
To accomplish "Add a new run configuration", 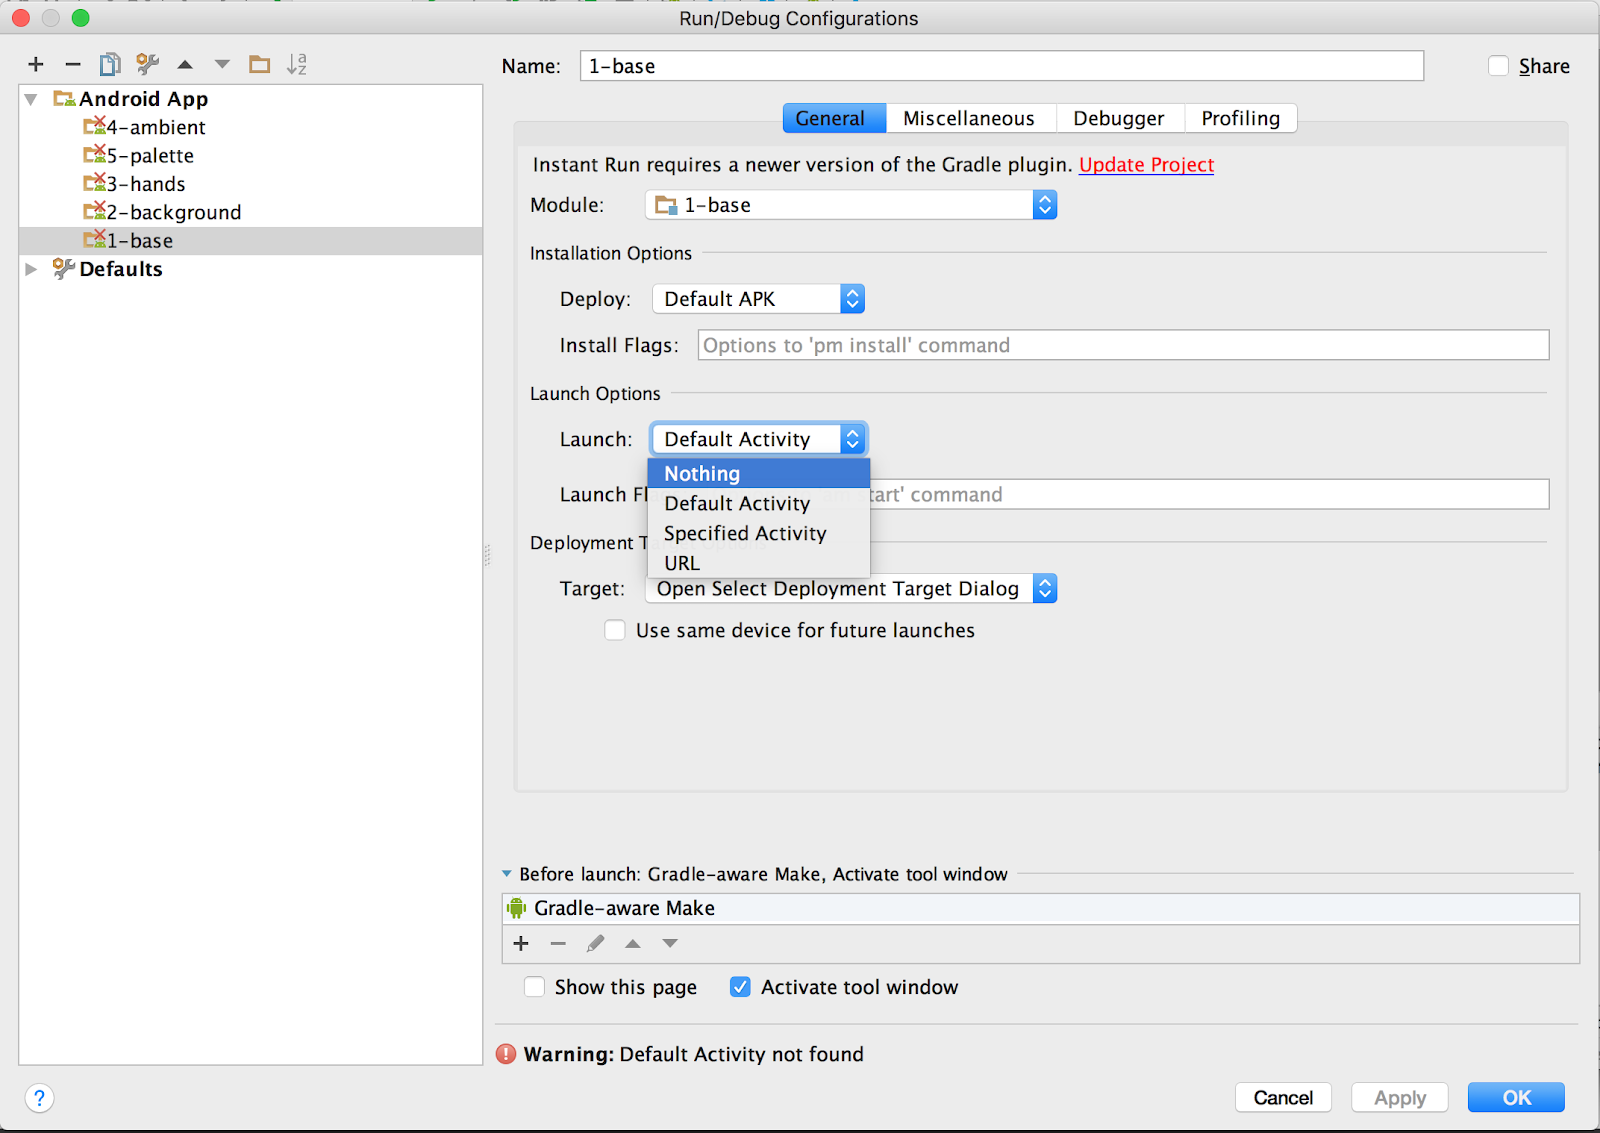I will click(x=36, y=65).
